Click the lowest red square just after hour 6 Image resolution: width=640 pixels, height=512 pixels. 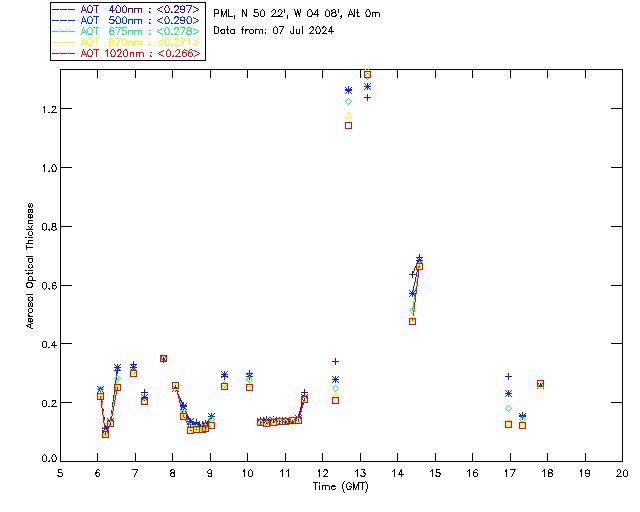click(105, 434)
